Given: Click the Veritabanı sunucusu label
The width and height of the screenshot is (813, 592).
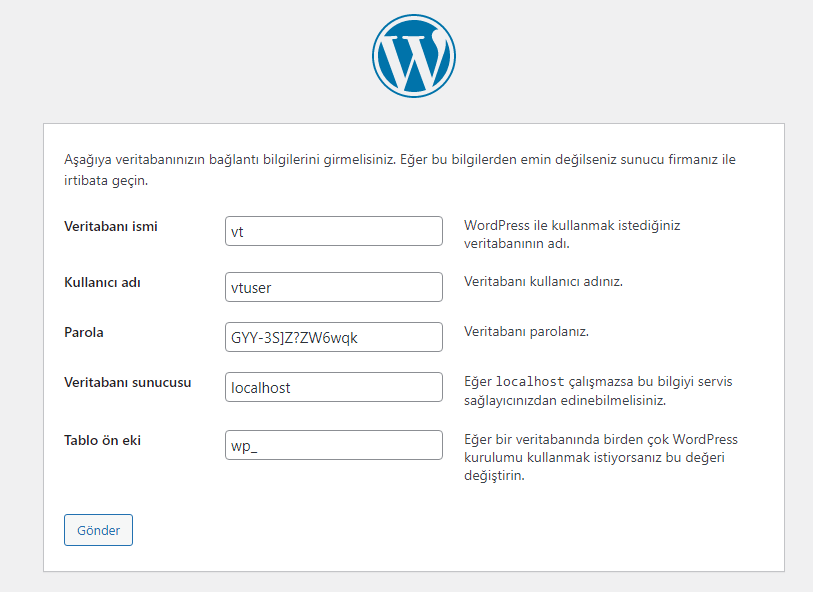Looking at the screenshot, I should [x=128, y=383].
